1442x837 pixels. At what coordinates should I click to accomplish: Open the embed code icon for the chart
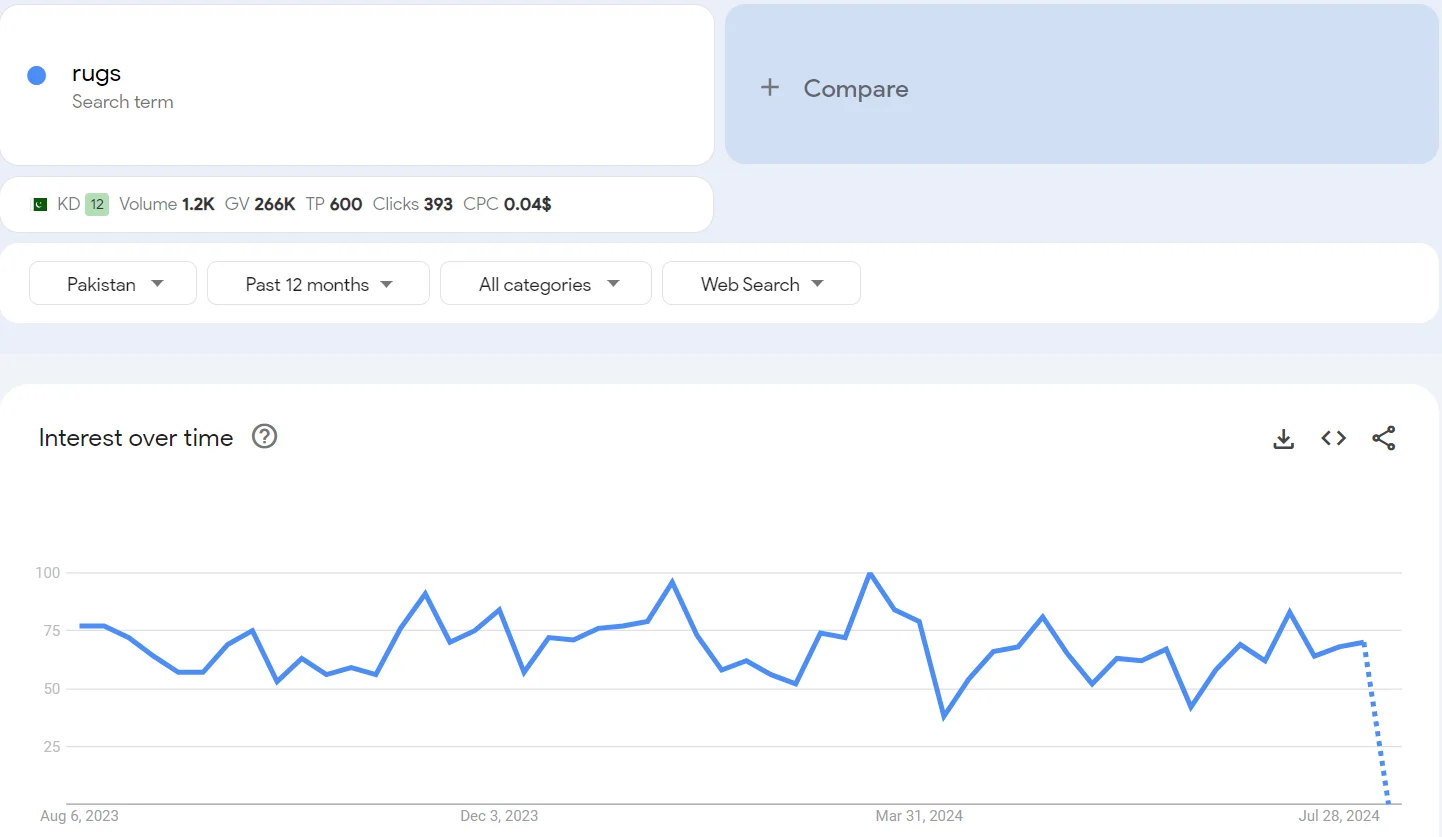click(1333, 438)
